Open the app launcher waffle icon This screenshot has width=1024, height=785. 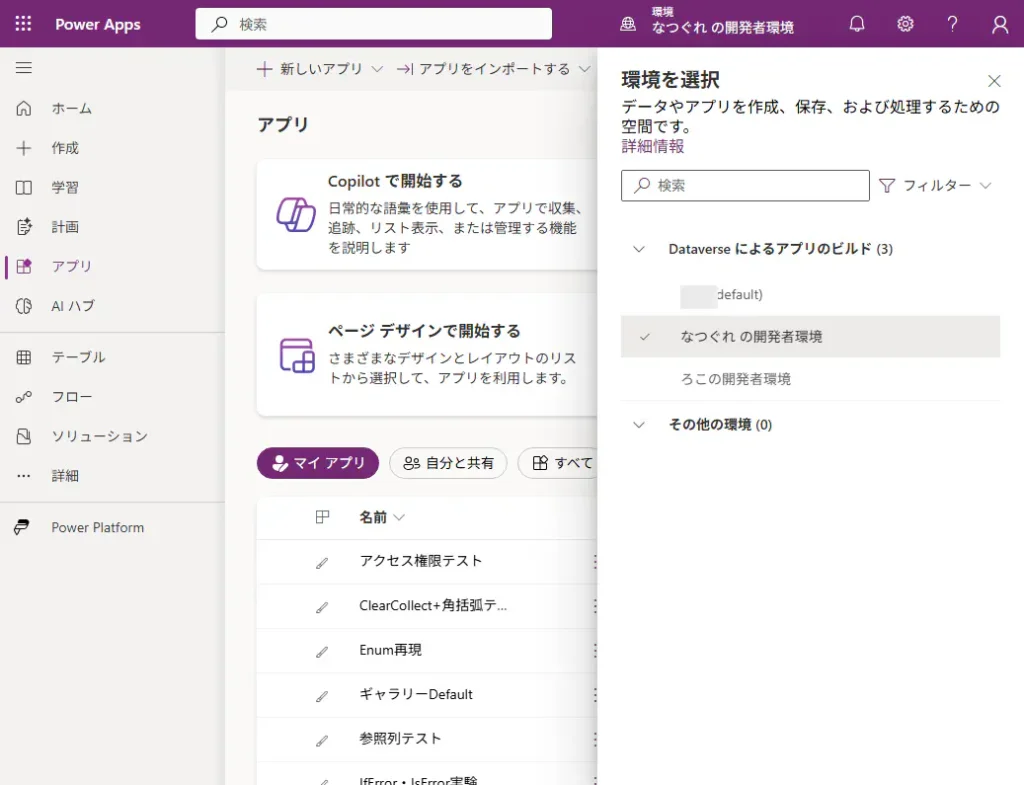click(24, 24)
